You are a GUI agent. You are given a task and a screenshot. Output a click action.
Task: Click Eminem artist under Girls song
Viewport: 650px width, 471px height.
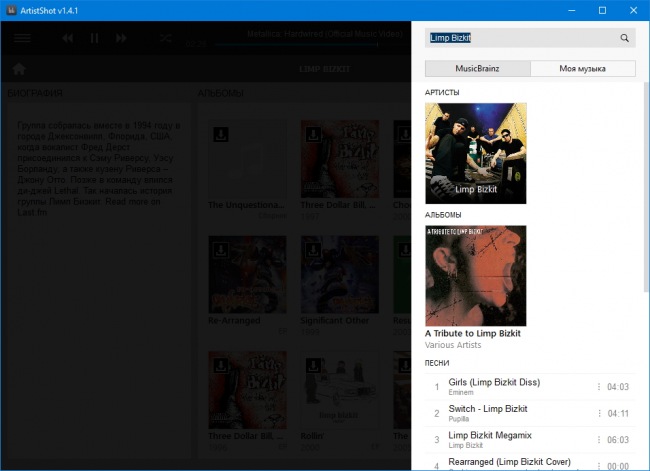(x=461, y=392)
